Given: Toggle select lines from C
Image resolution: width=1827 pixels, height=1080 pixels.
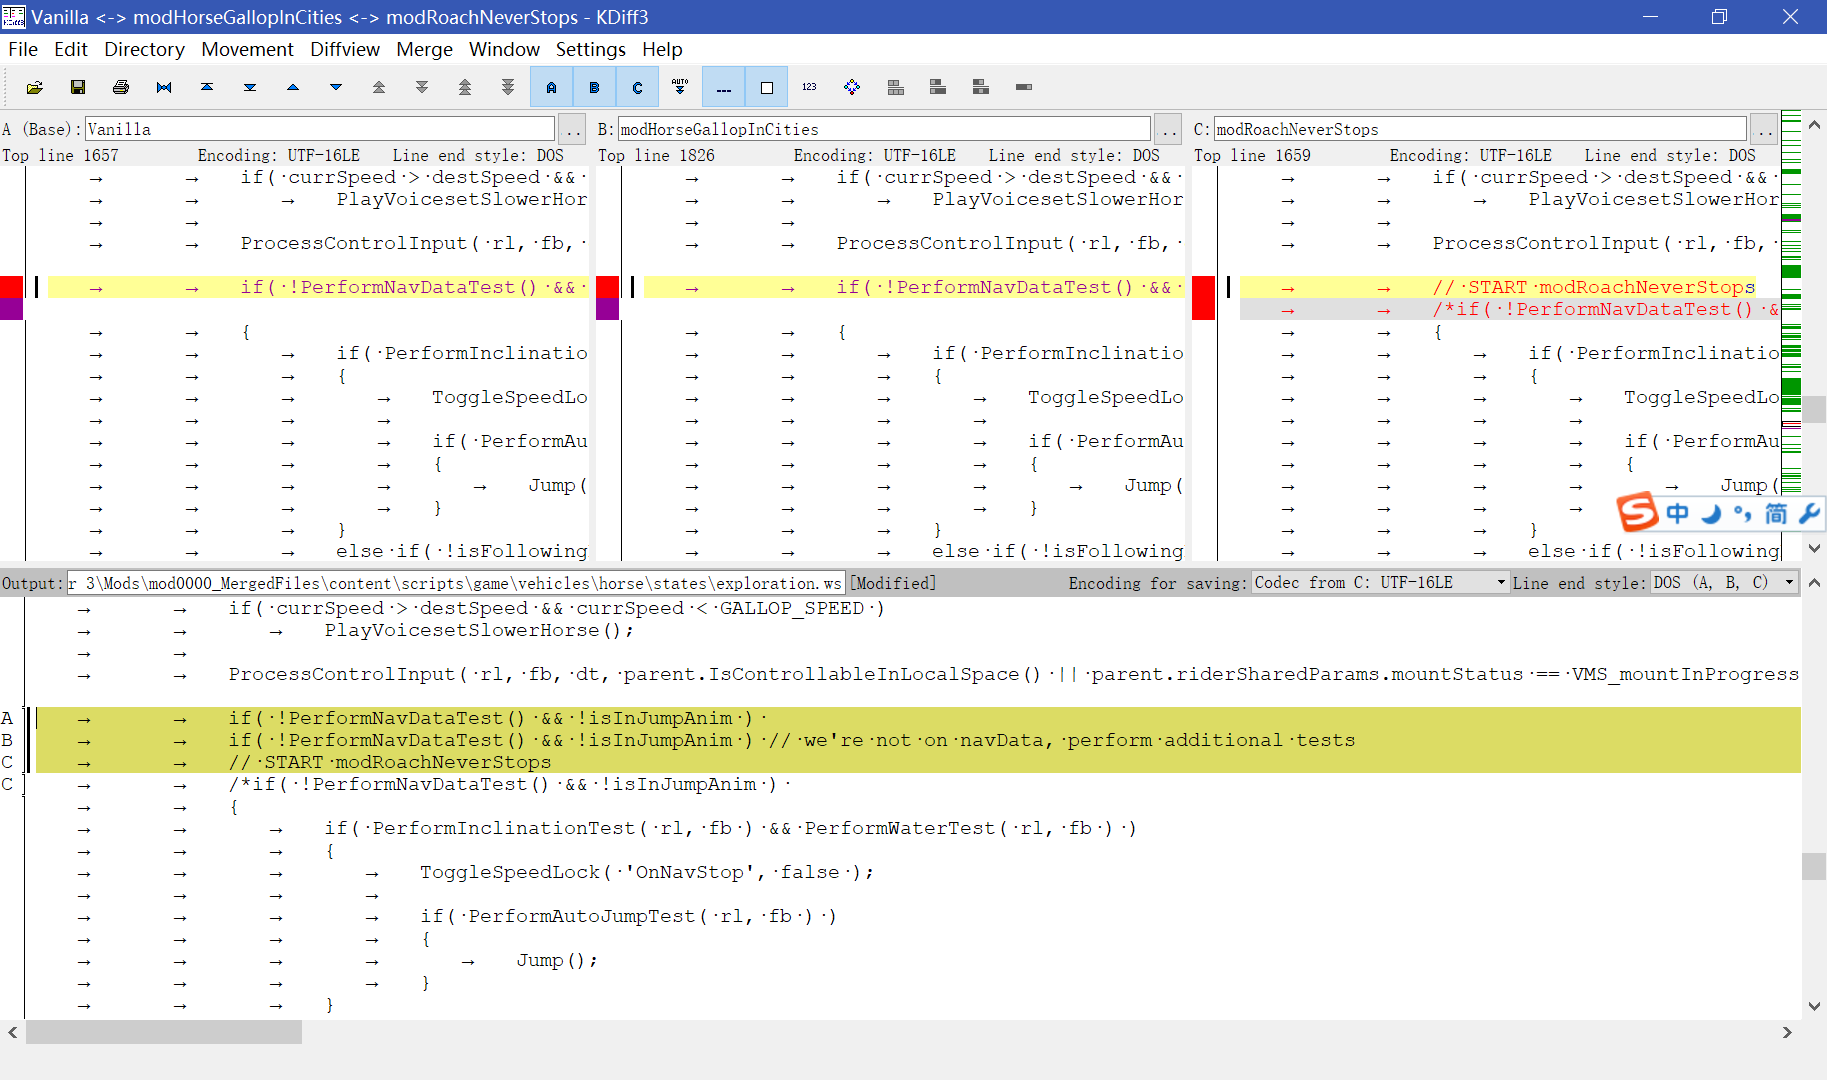Looking at the screenshot, I should 637,88.
